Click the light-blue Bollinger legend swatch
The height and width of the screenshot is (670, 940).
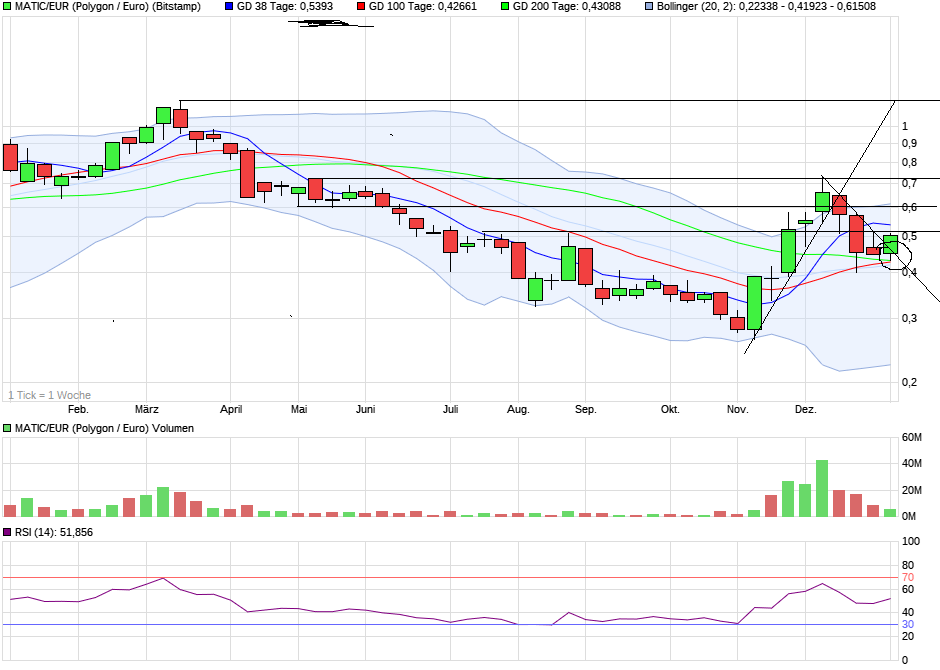pyautogui.click(x=649, y=7)
